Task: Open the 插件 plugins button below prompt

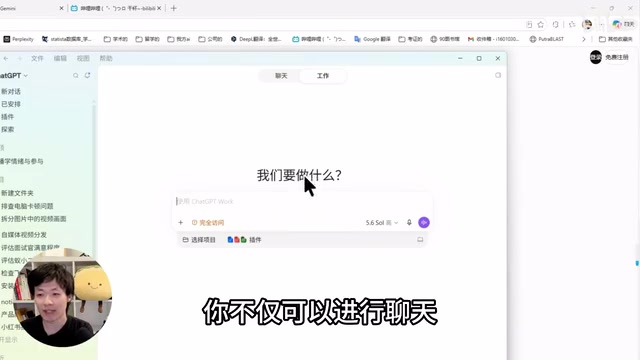Action: pos(244,240)
